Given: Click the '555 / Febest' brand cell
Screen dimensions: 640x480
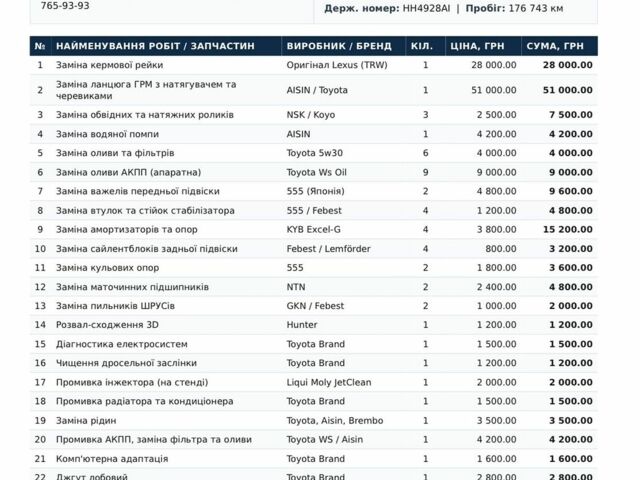Looking at the screenshot, I should (314, 211).
